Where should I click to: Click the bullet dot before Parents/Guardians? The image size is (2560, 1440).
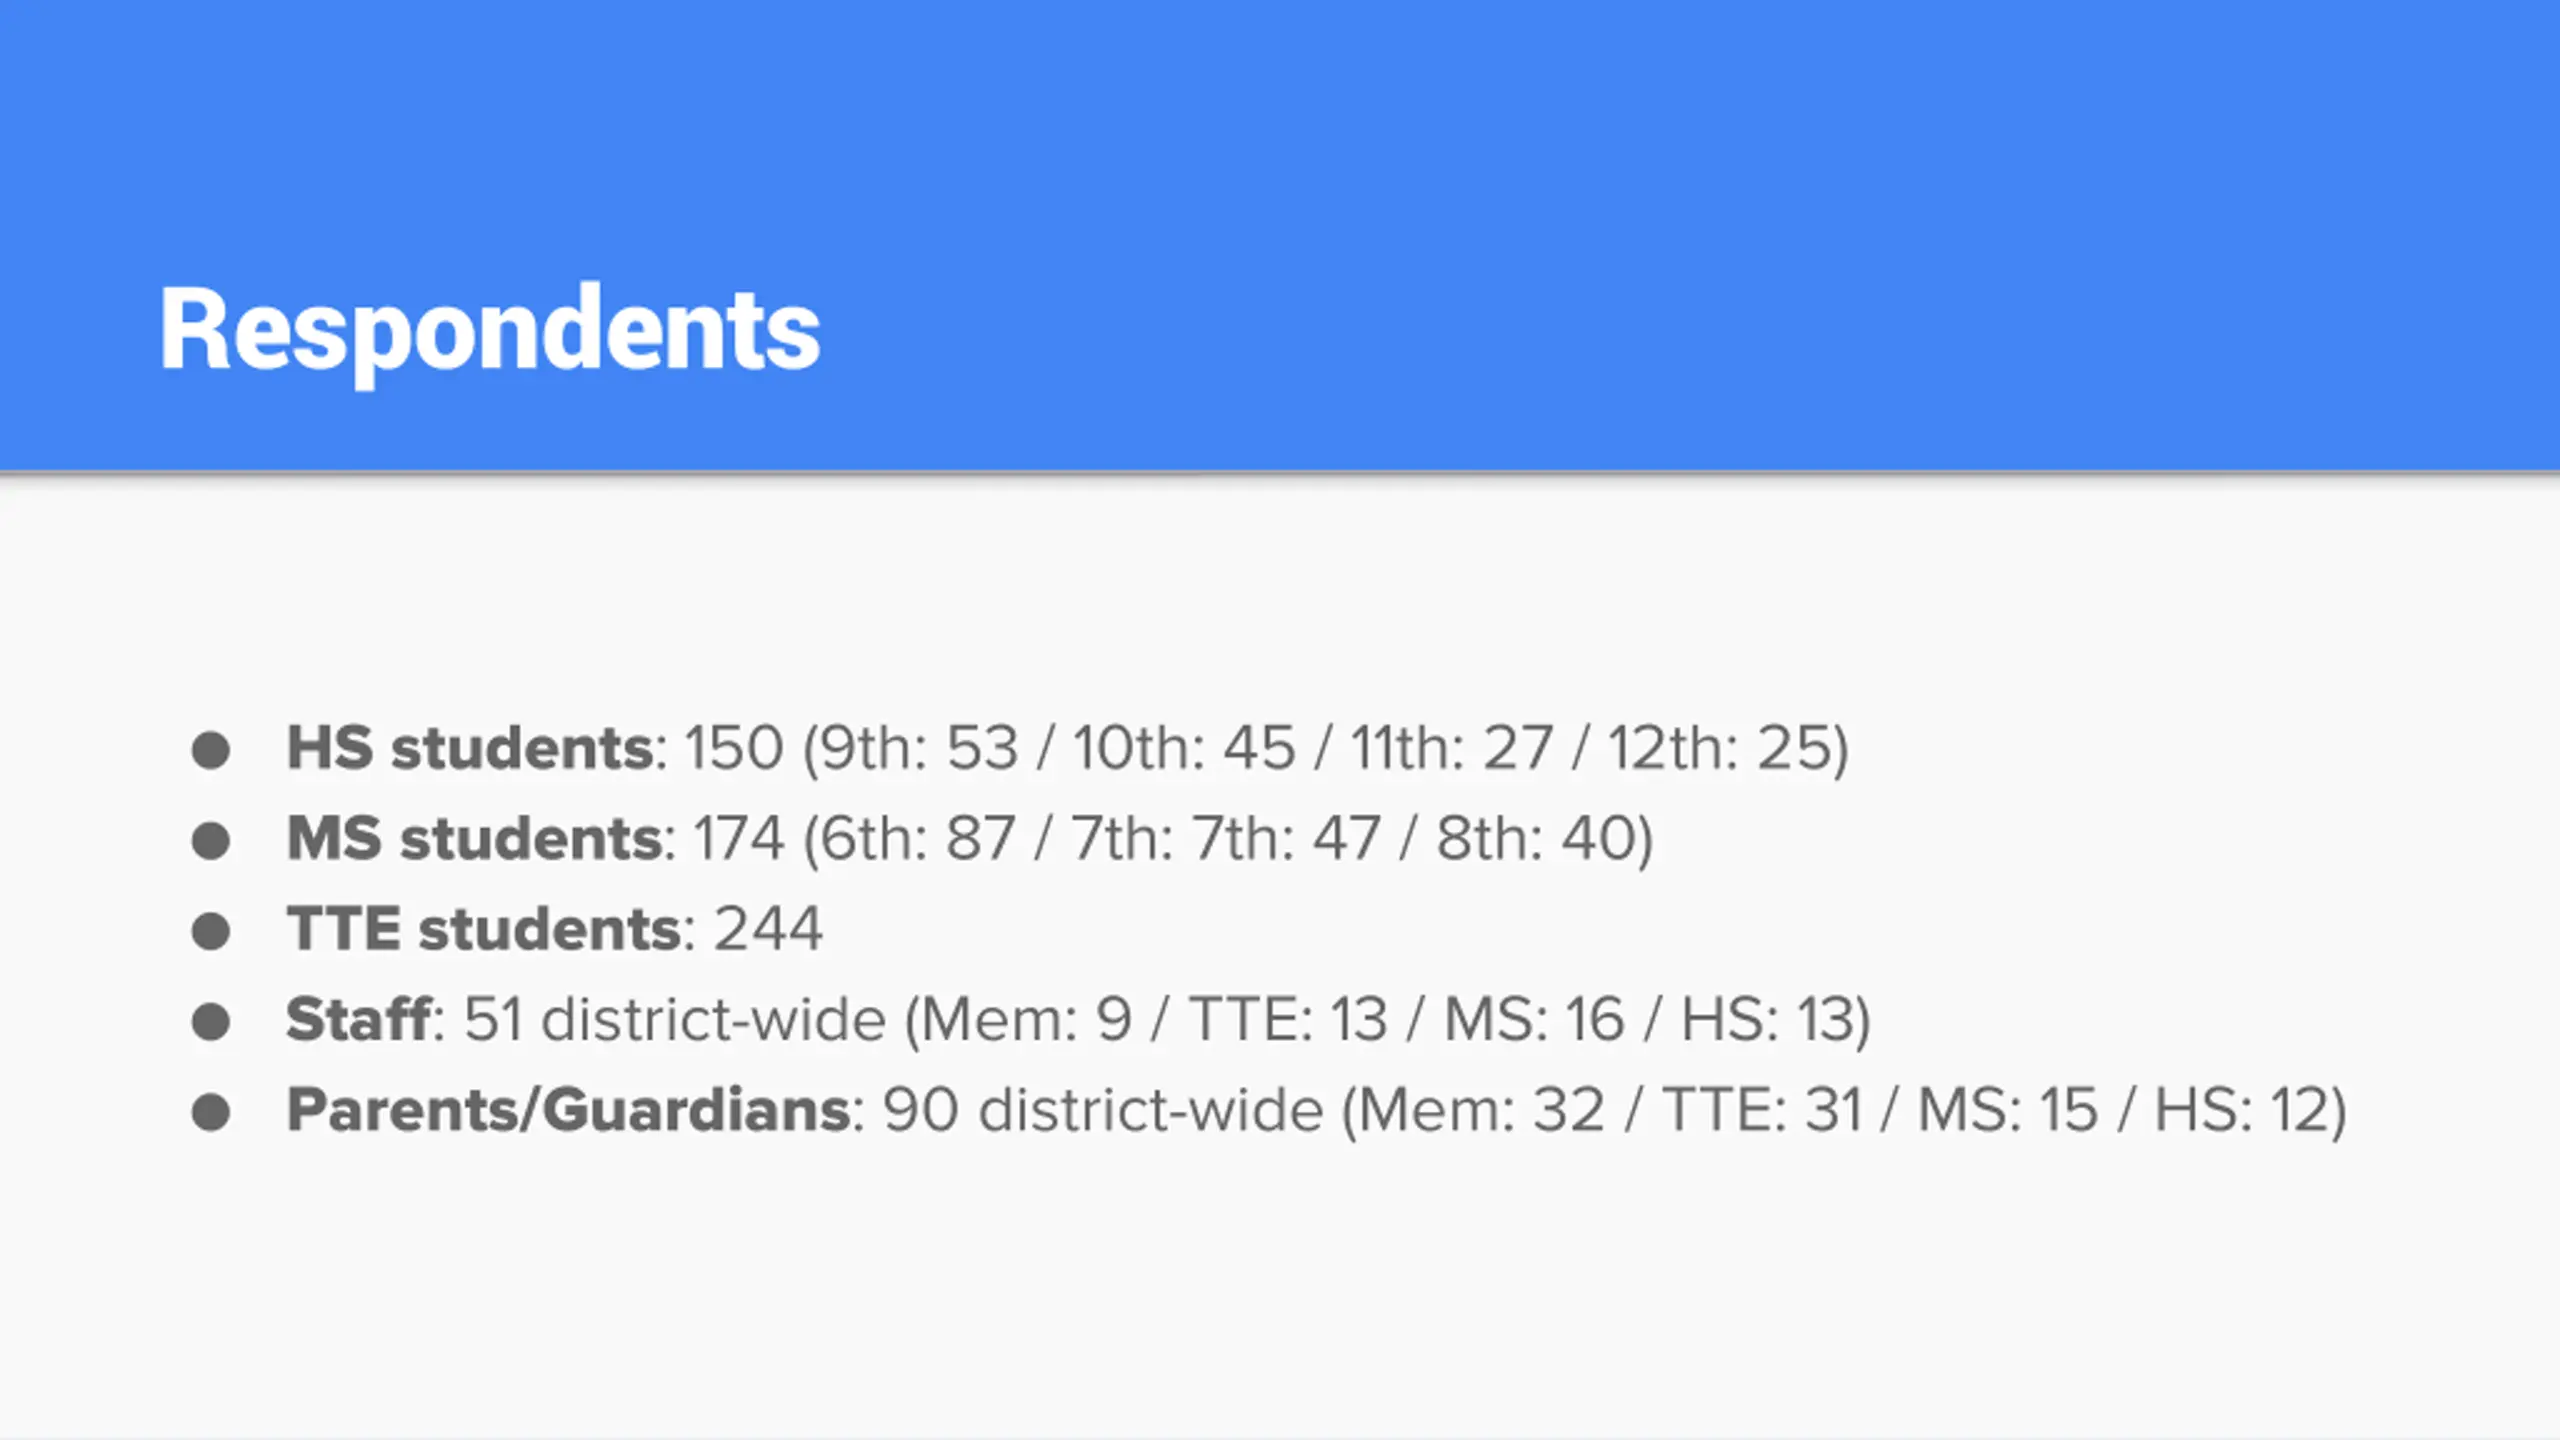[x=211, y=1112]
